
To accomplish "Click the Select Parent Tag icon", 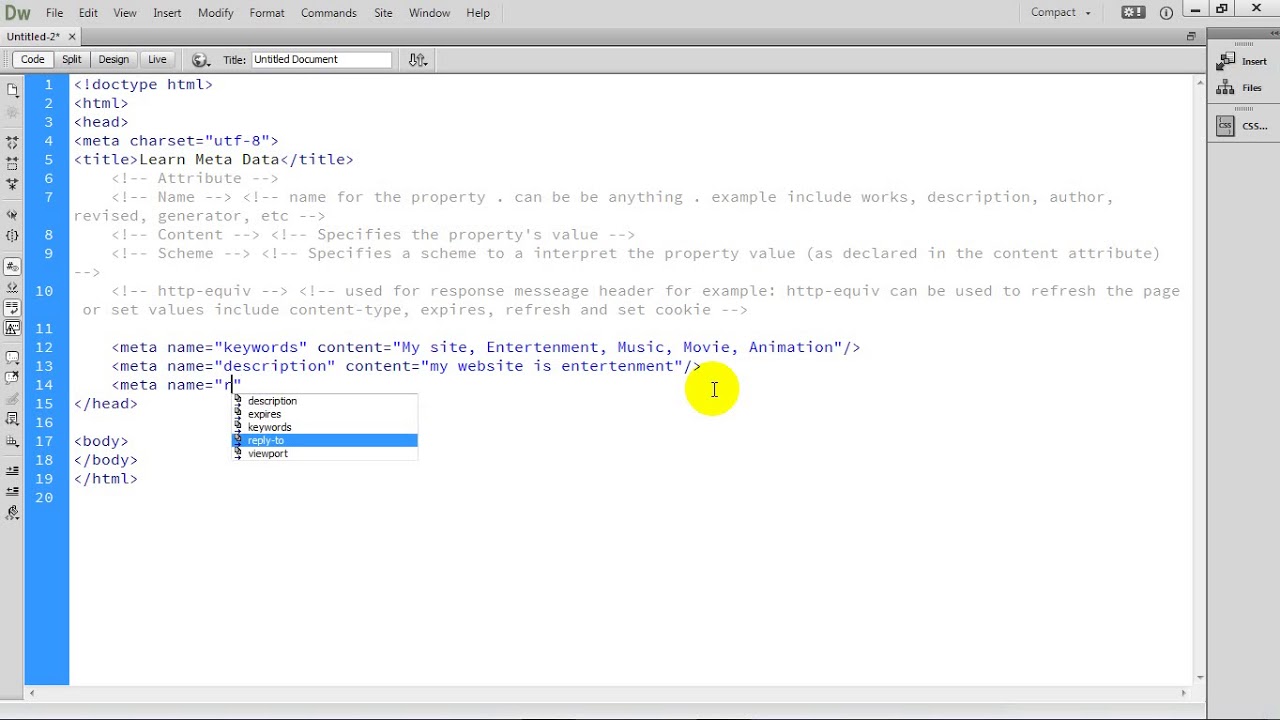I will pos(12,214).
